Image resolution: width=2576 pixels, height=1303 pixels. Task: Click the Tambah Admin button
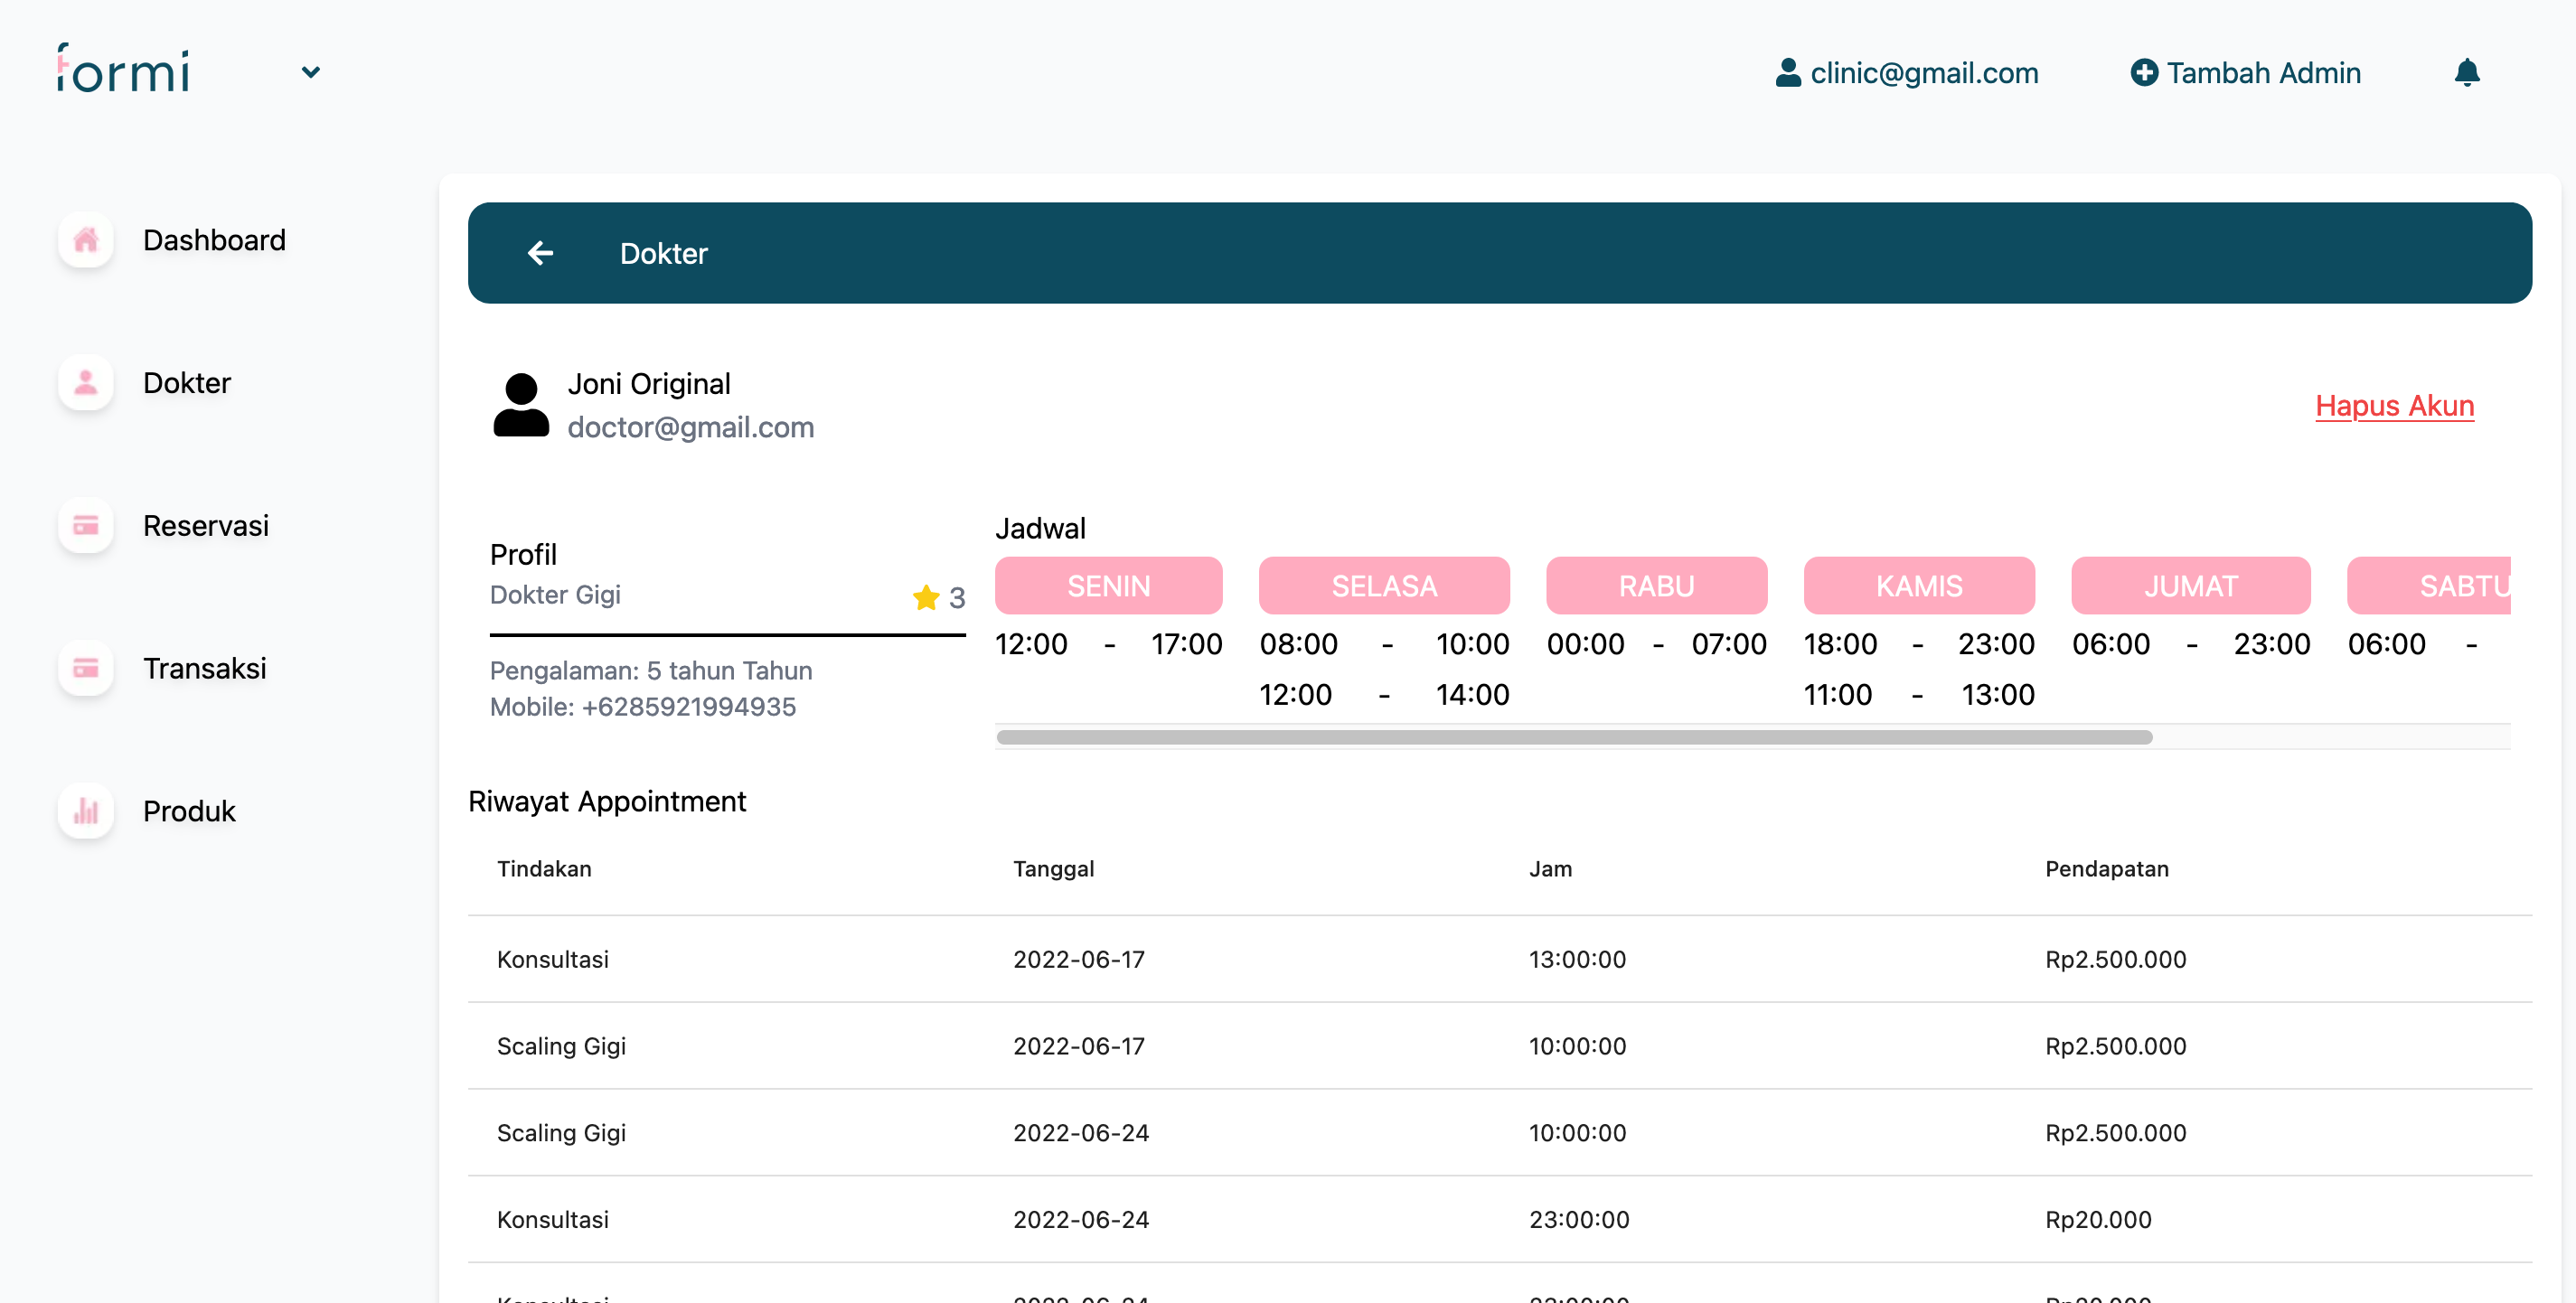point(2245,72)
